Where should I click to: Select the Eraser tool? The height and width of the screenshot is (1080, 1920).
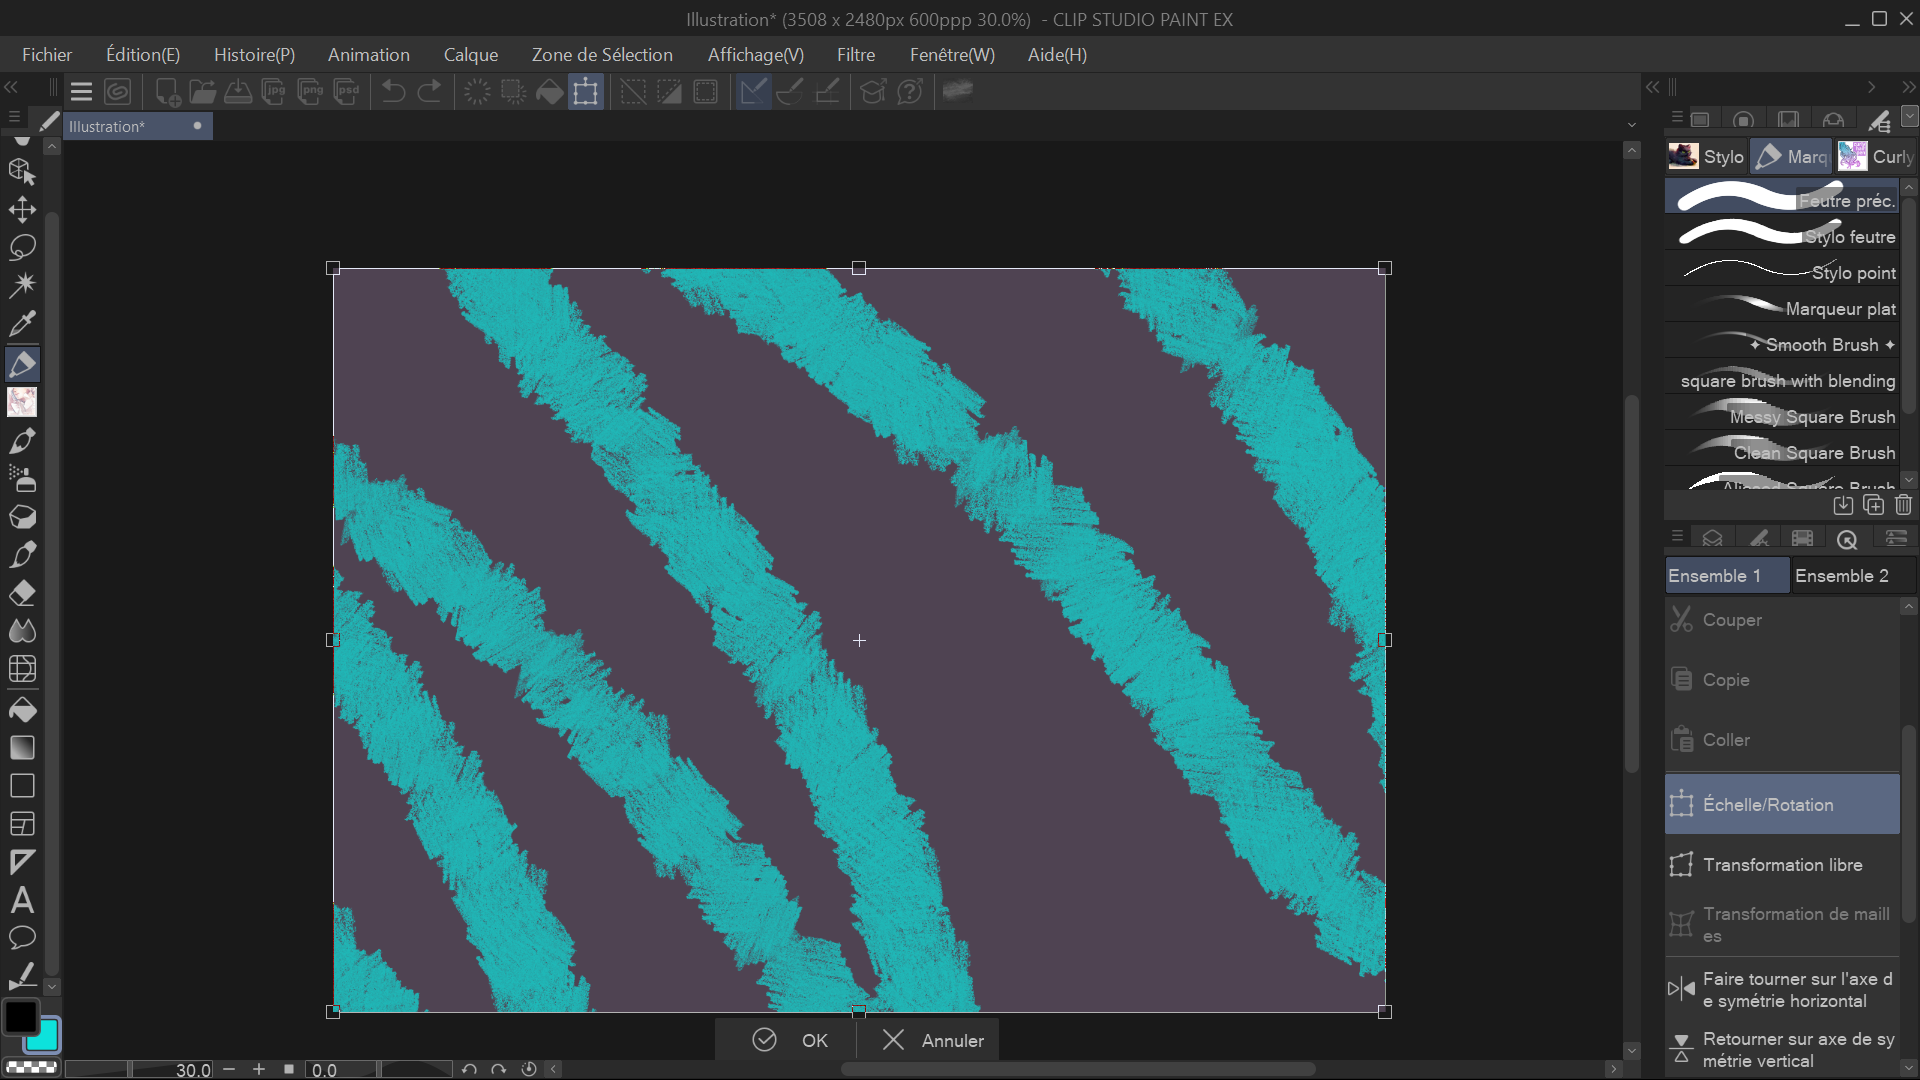pos(22,593)
